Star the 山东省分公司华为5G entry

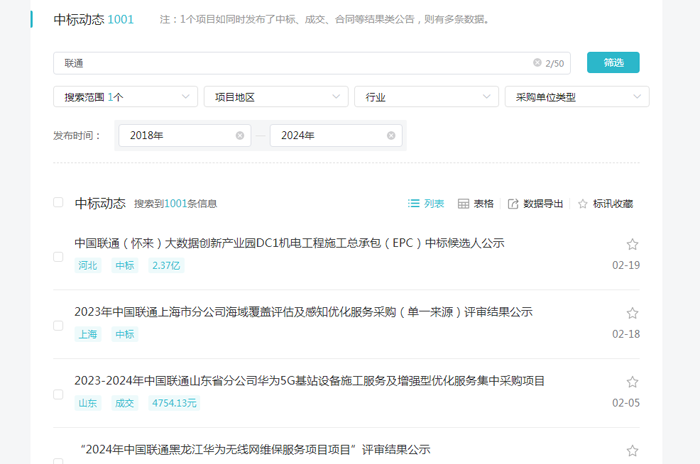[x=632, y=382]
